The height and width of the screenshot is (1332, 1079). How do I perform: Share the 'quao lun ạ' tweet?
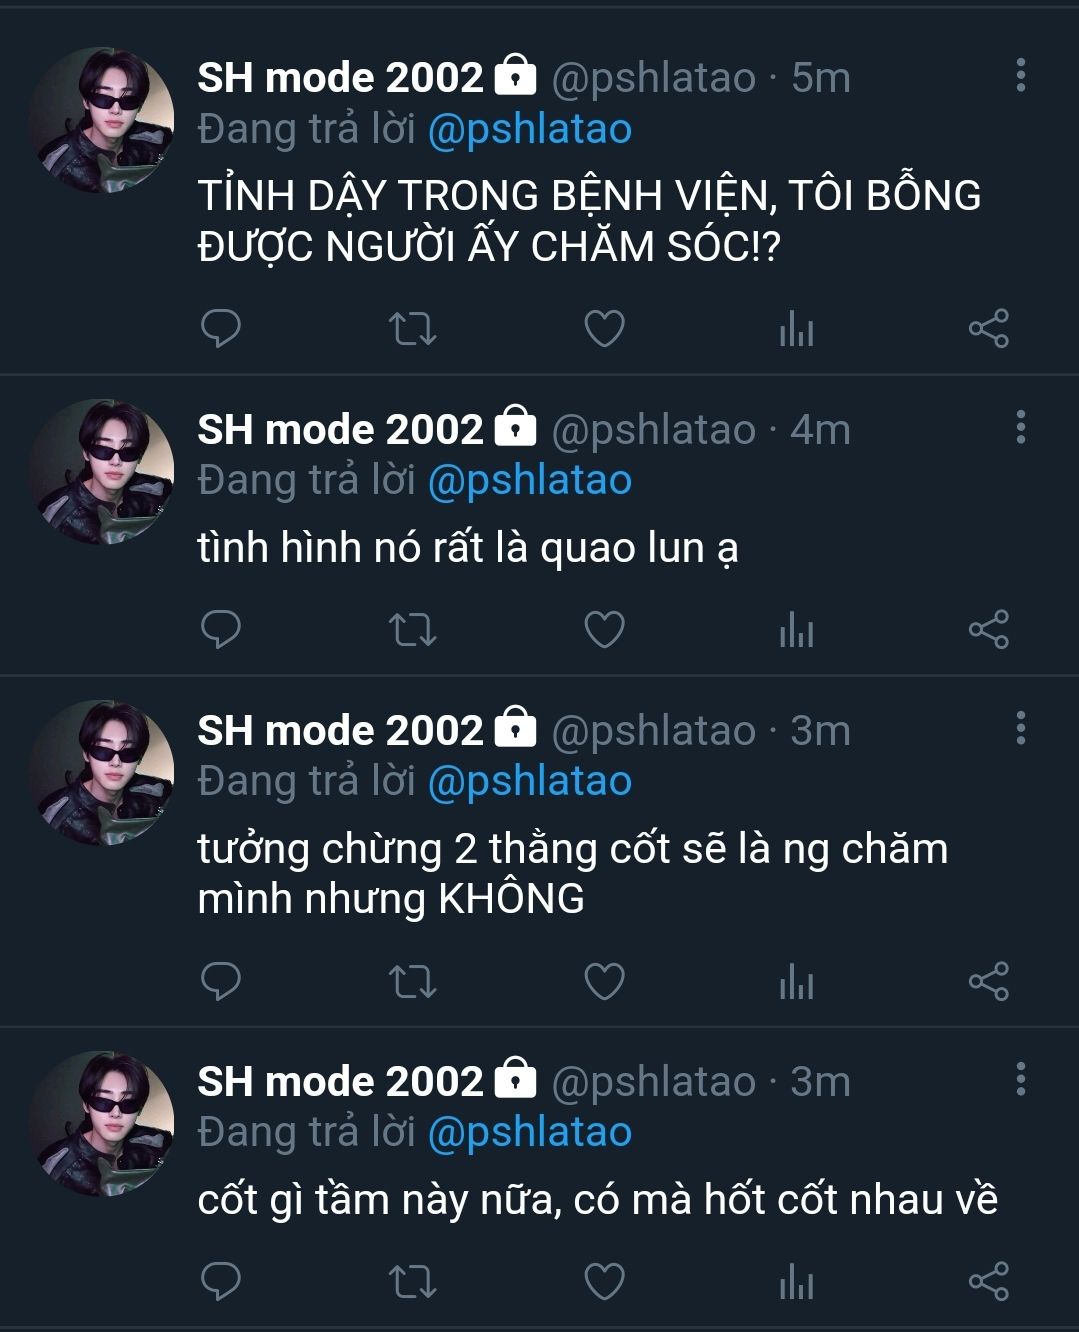[x=989, y=629]
